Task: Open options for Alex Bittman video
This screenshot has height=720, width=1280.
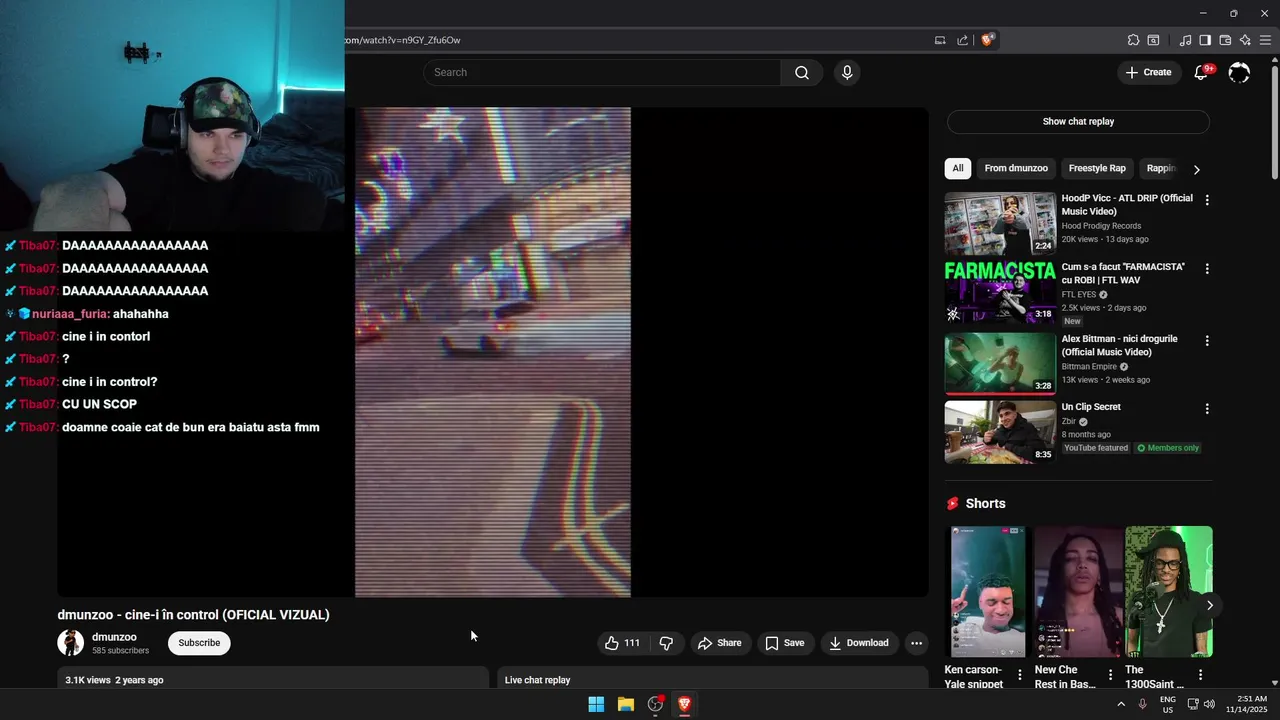Action: (x=1207, y=341)
